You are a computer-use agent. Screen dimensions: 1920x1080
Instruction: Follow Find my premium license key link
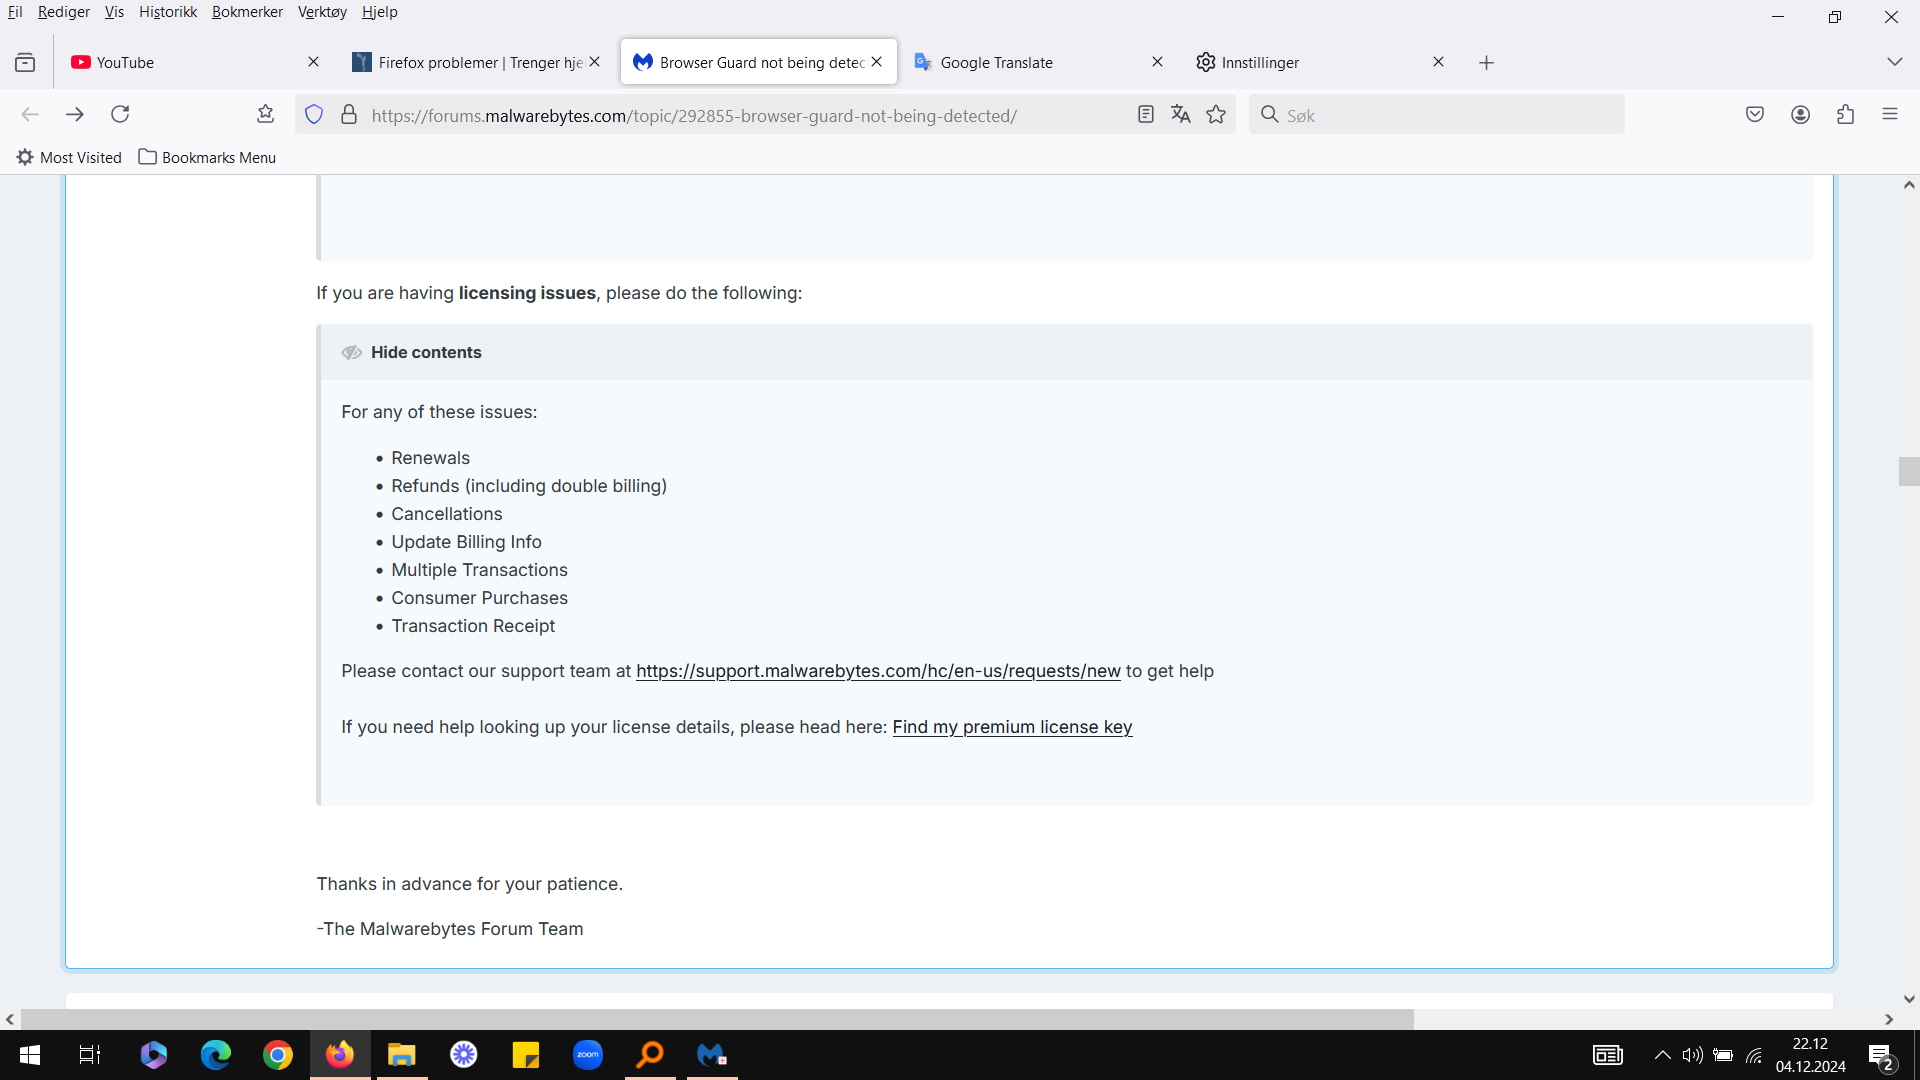click(x=1012, y=727)
